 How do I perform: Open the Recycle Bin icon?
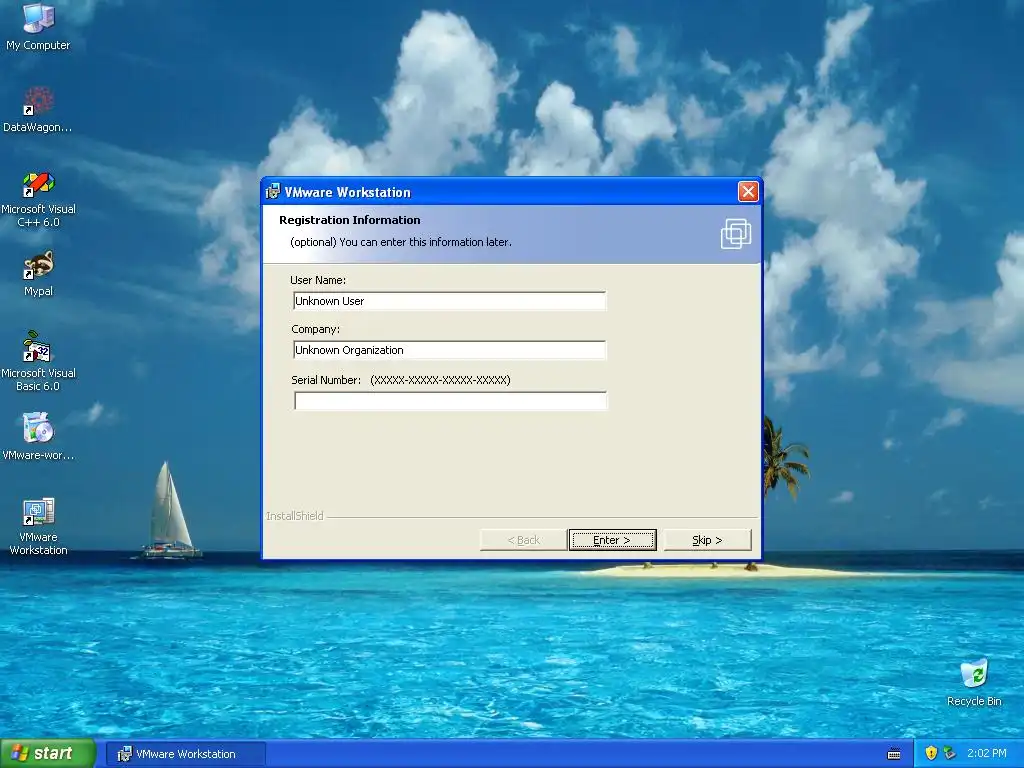coord(974,683)
